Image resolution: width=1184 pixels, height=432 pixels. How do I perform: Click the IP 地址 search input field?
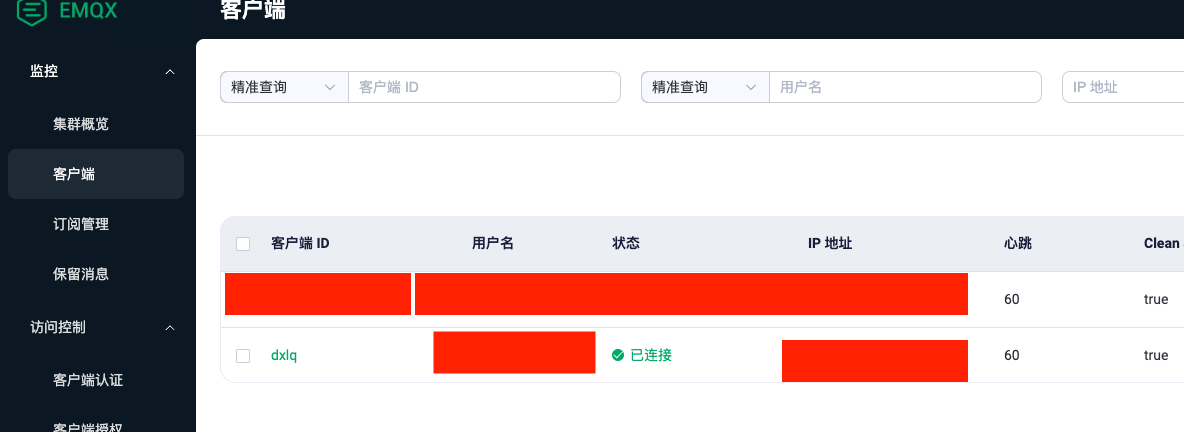(x=1122, y=87)
